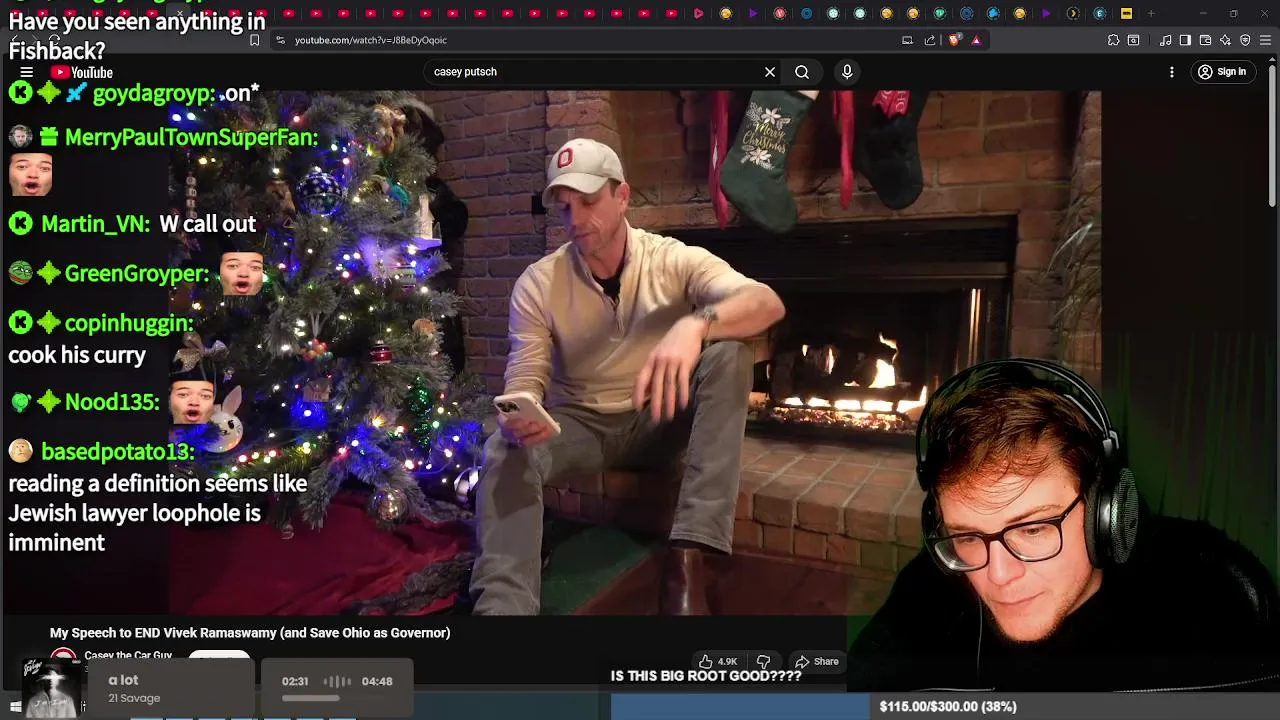This screenshot has width=1280, height=720.
Task: Toggle the browser sidebar panel icon
Action: 1185,40
